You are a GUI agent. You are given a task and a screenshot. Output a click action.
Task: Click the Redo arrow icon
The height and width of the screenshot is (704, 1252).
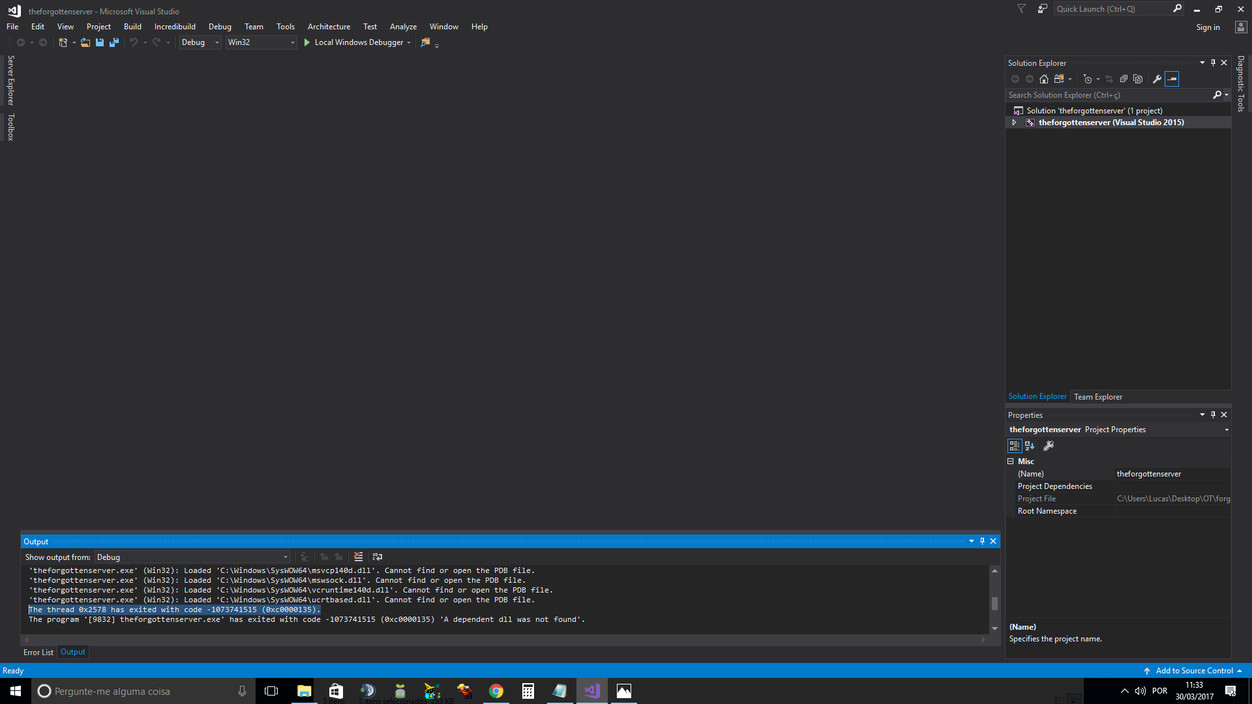(156, 42)
